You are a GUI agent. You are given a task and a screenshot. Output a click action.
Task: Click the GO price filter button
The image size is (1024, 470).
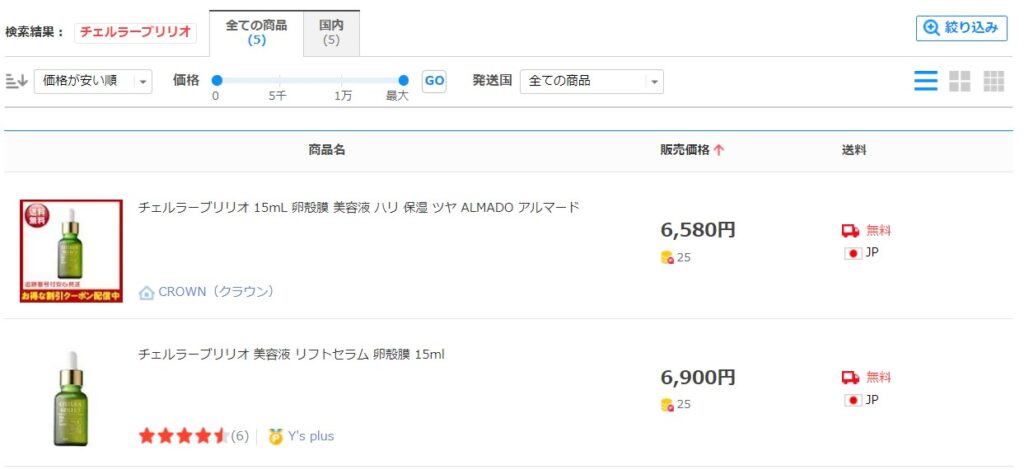[434, 81]
